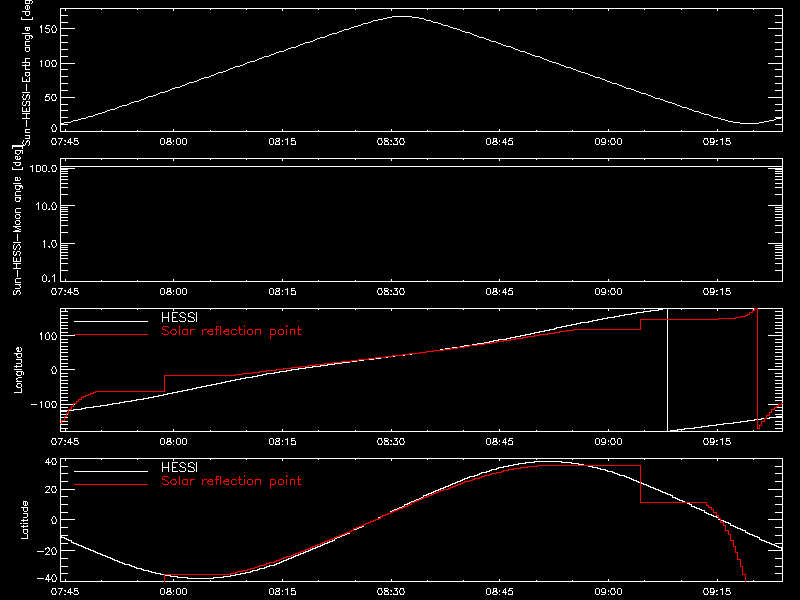Click the 09:00 time label under the Moon angle plot
This screenshot has height=600, width=800.
pos(608,292)
